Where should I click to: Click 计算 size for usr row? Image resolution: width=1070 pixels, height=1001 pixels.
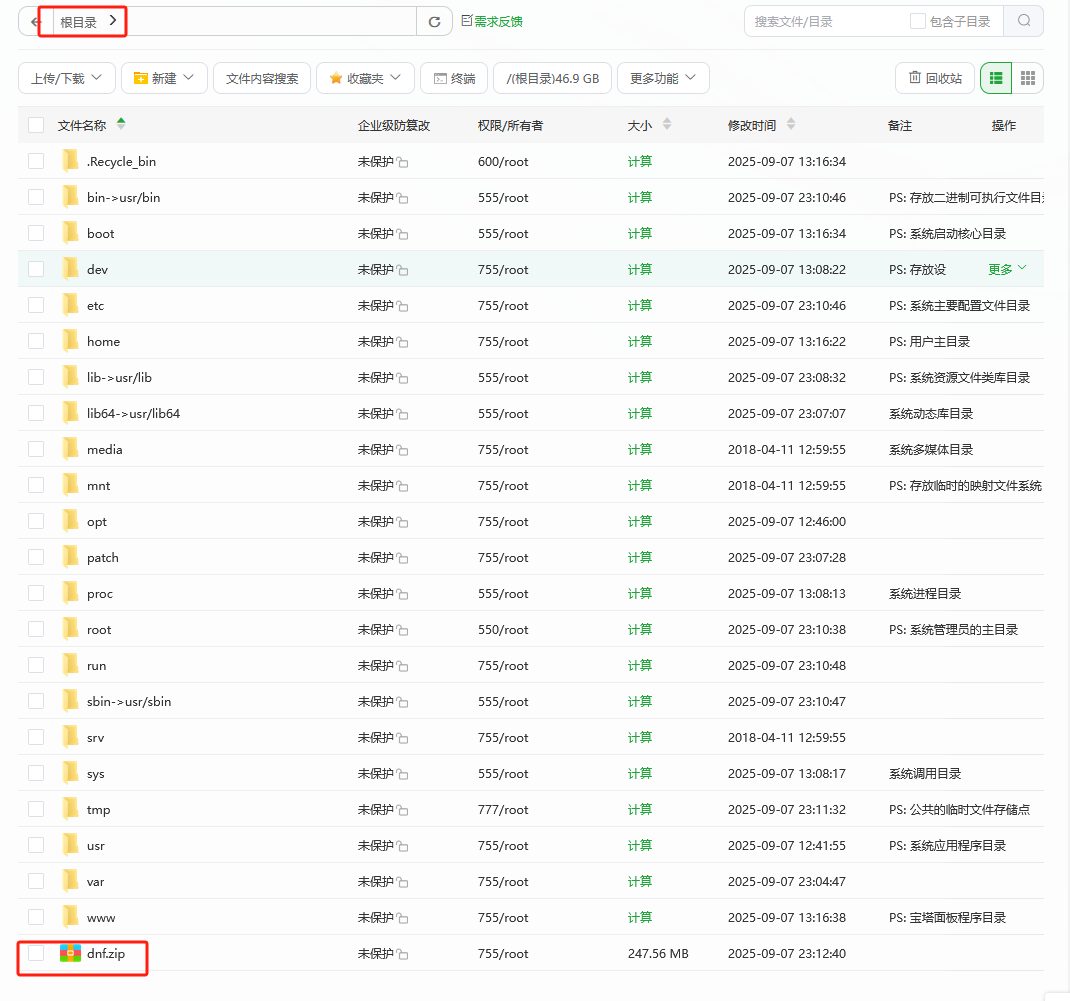(x=639, y=845)
